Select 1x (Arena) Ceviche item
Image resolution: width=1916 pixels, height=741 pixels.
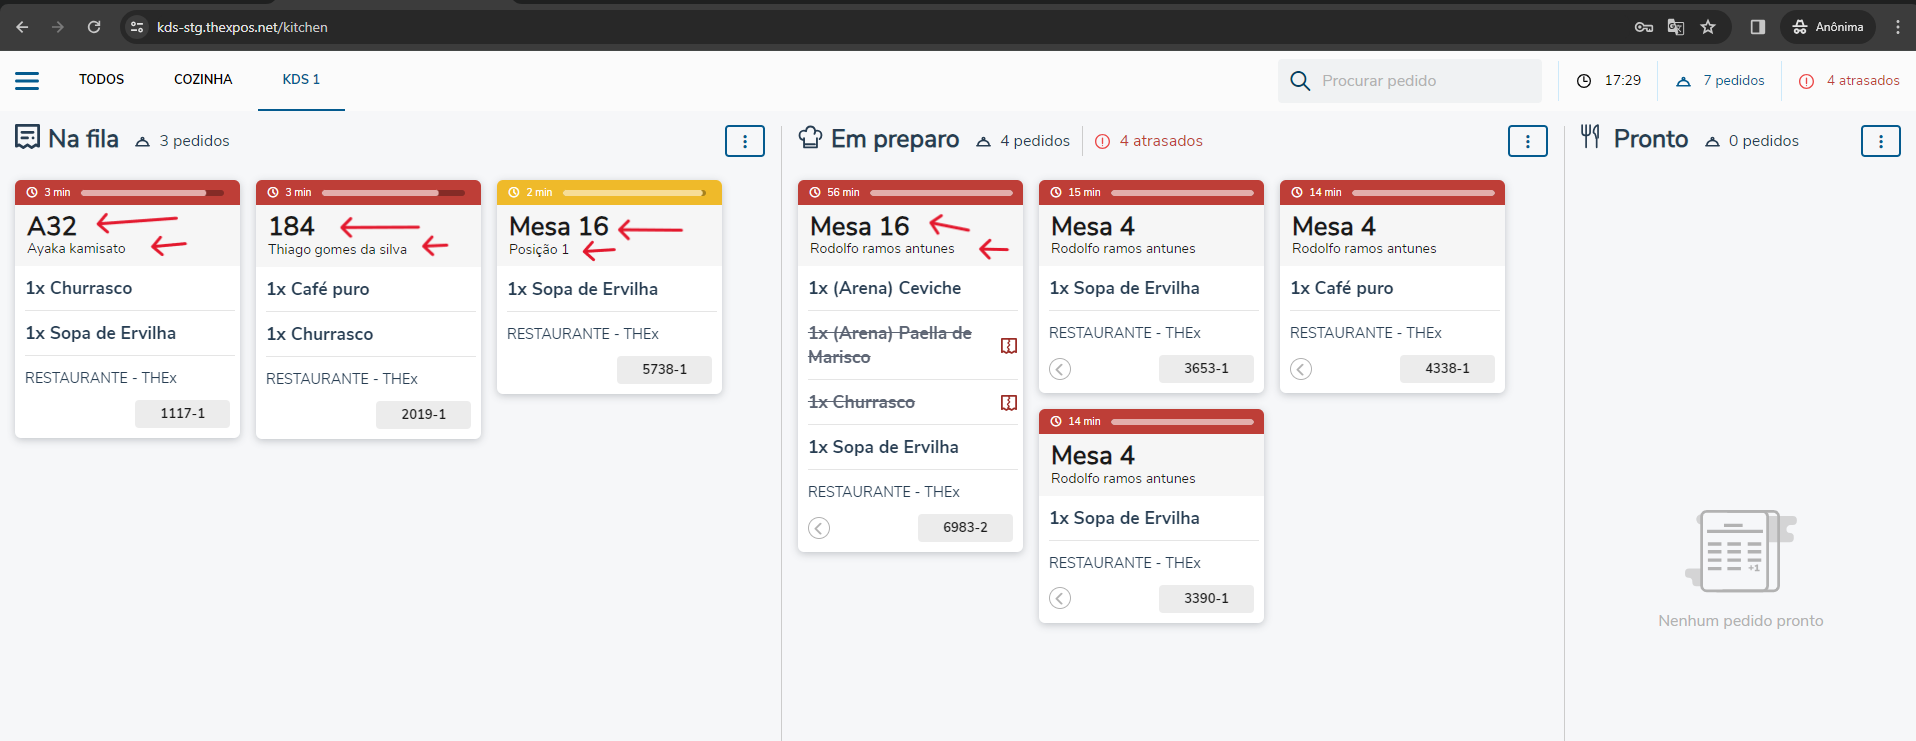885,288
